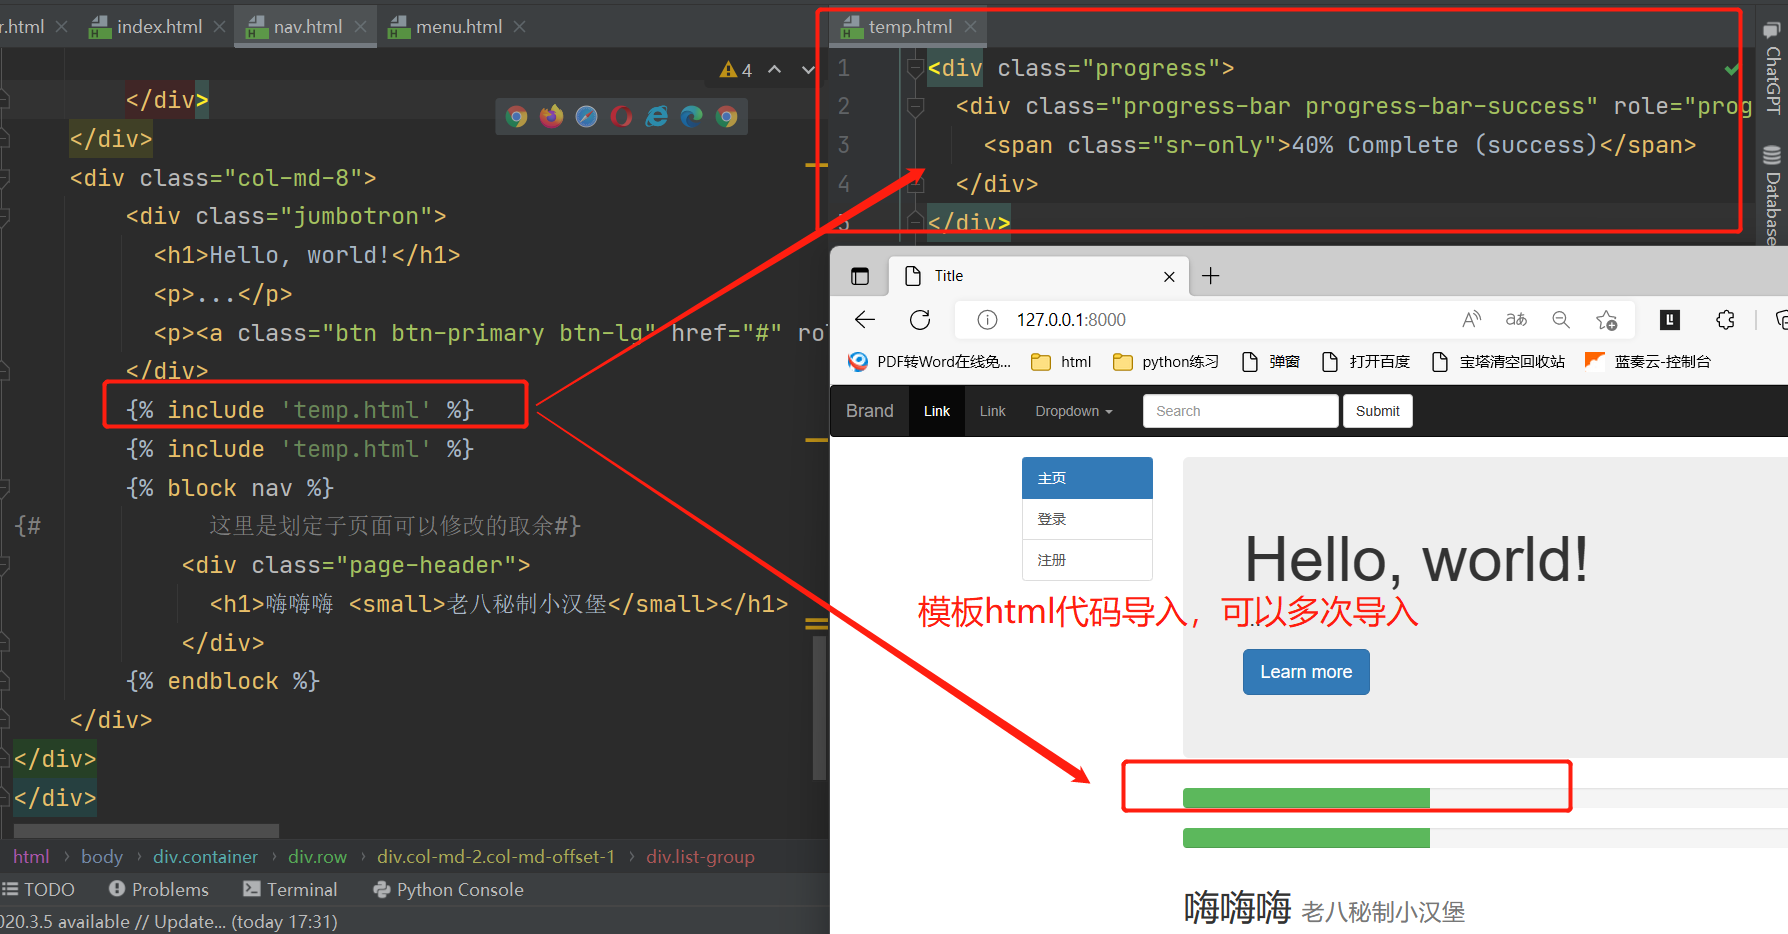Close the nav.html editor tab
Image resolution: width=1788 pixels, height=934 pixels.
[360, 27]
